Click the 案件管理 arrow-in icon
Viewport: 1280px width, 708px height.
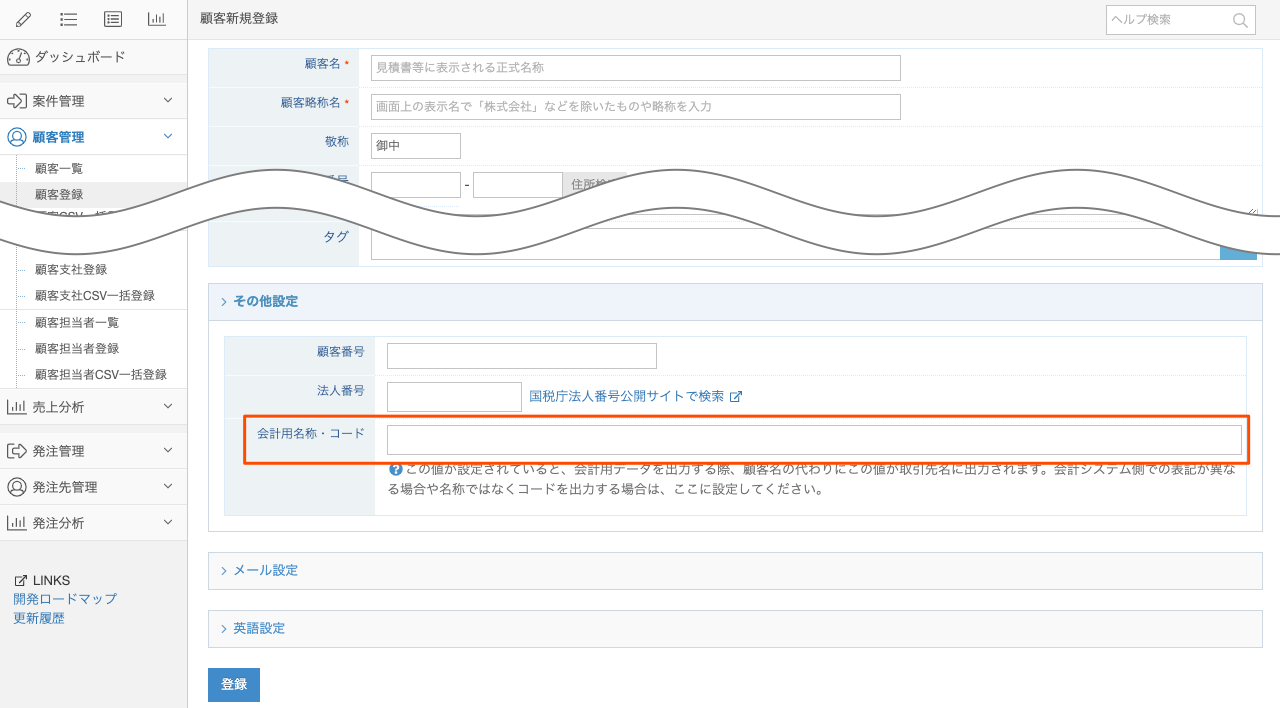pos(17,101)
